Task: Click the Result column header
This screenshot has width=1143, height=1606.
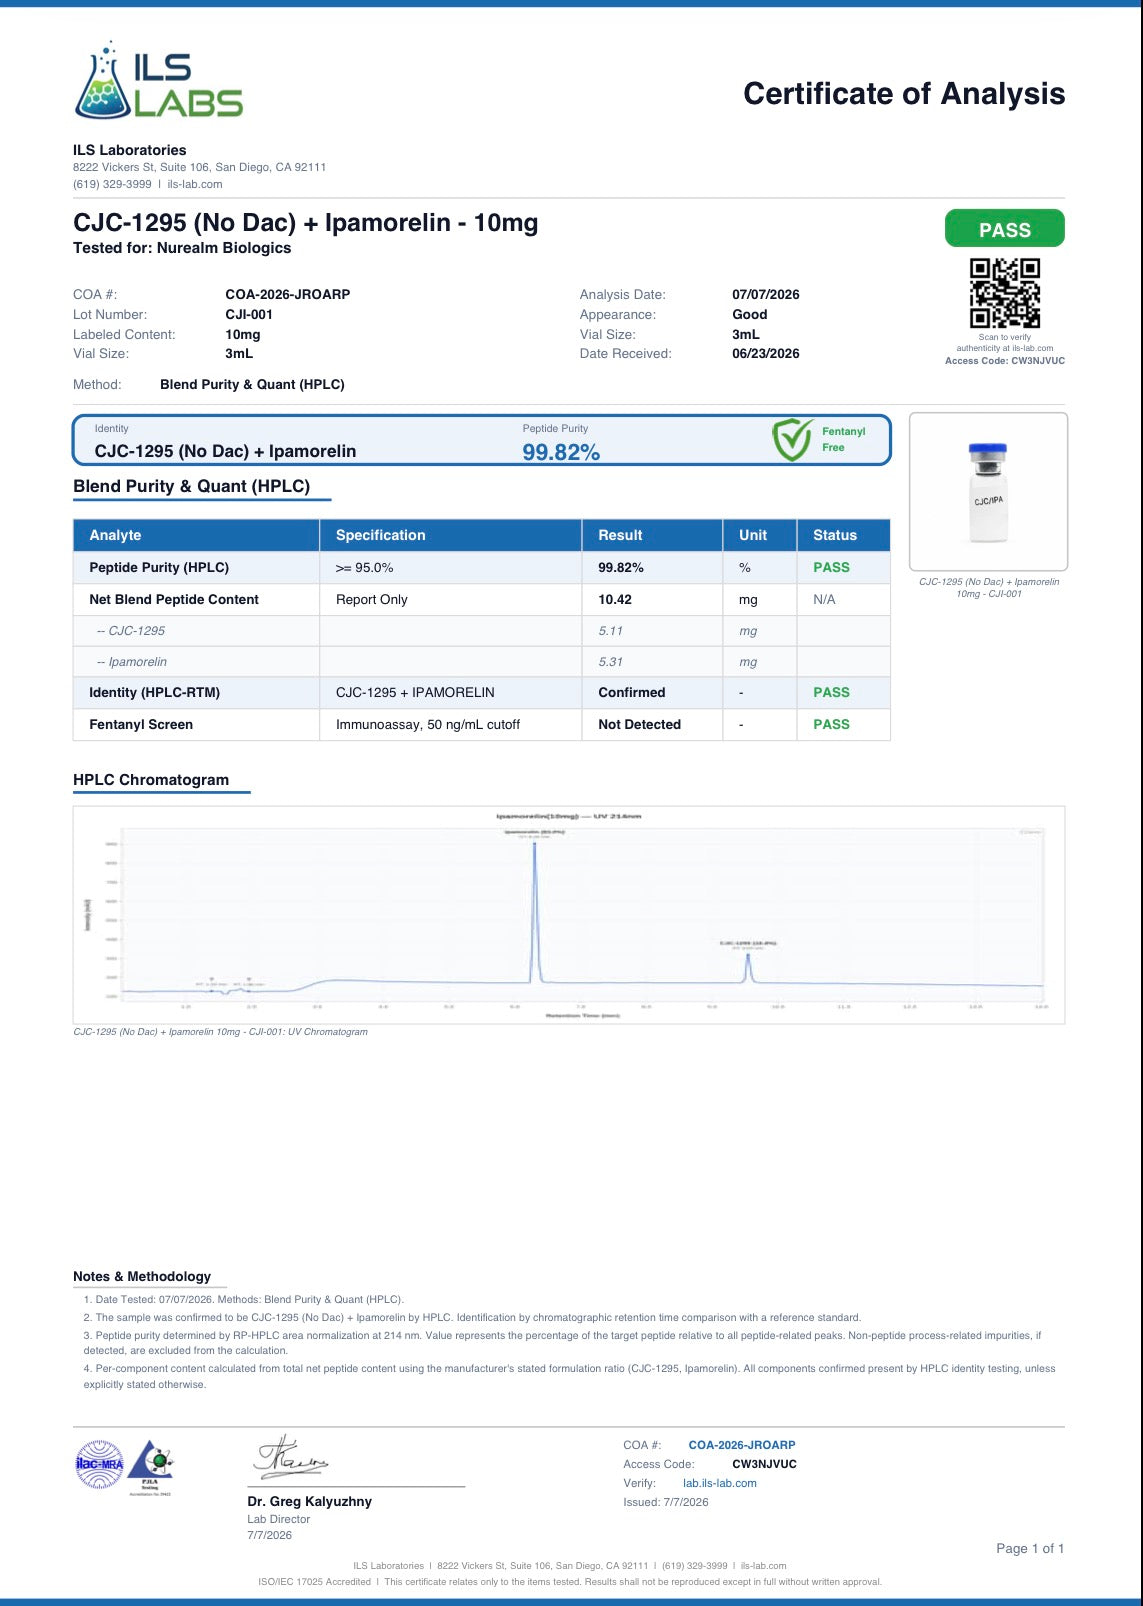Action: click(652, 535)
